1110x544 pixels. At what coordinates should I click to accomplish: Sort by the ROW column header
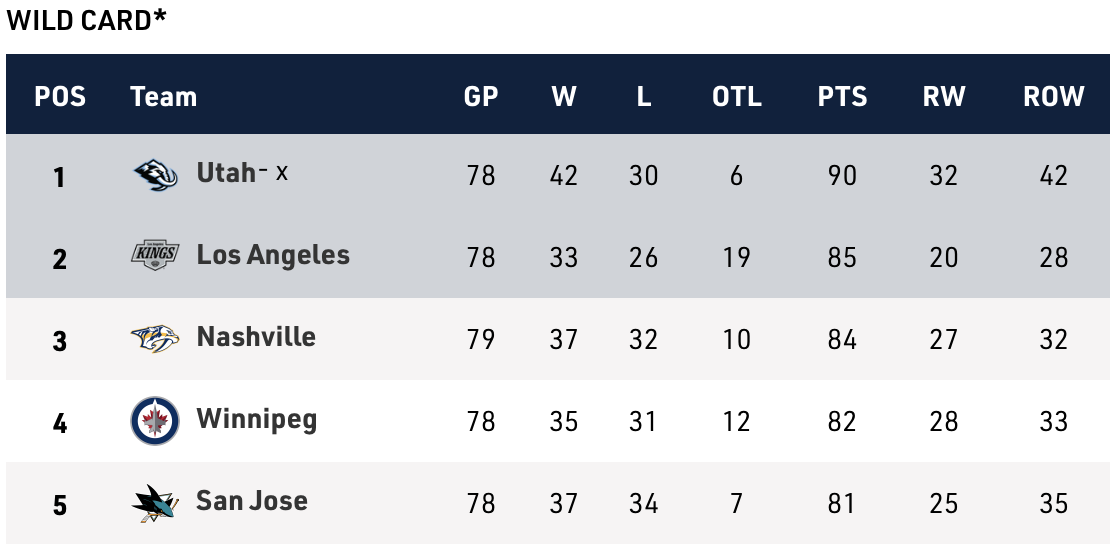point(1053,96)
